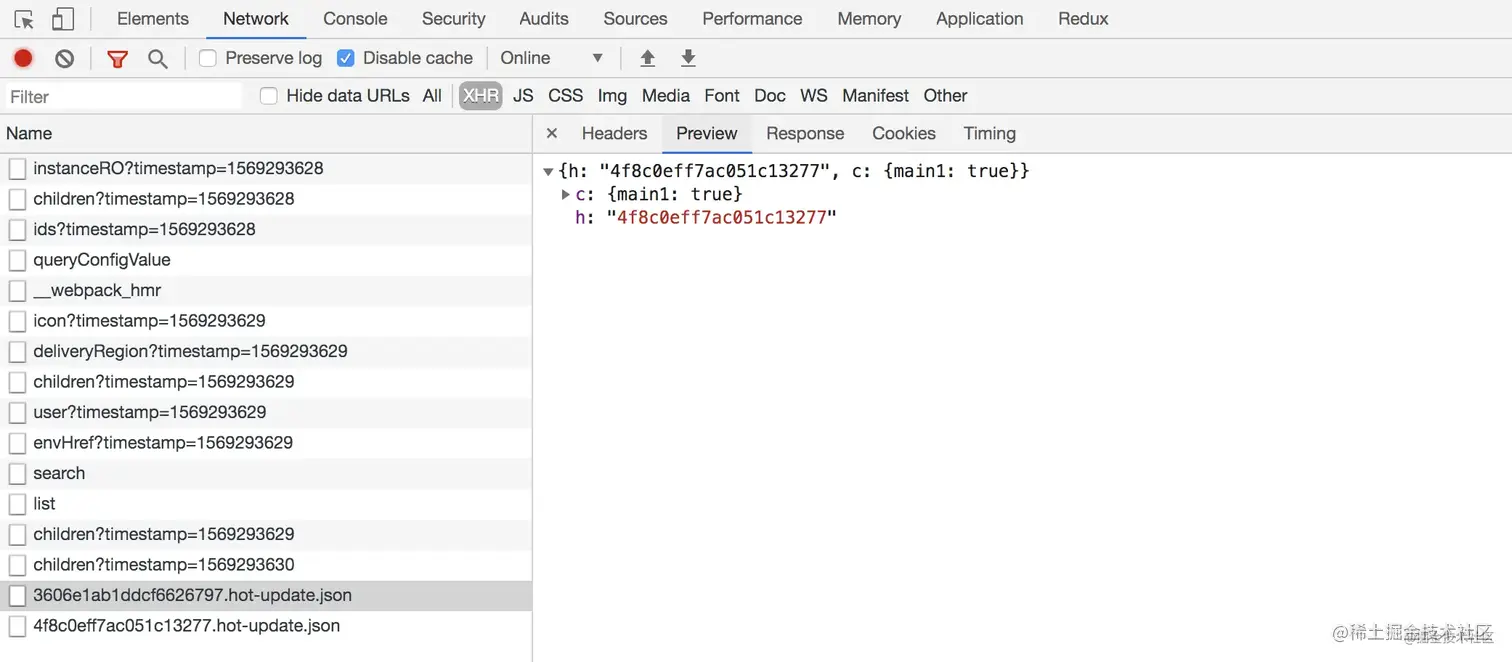Open the Online throttling dropdown
The width and height of the screenshot is (1512, 662).
tap(552, 58)
